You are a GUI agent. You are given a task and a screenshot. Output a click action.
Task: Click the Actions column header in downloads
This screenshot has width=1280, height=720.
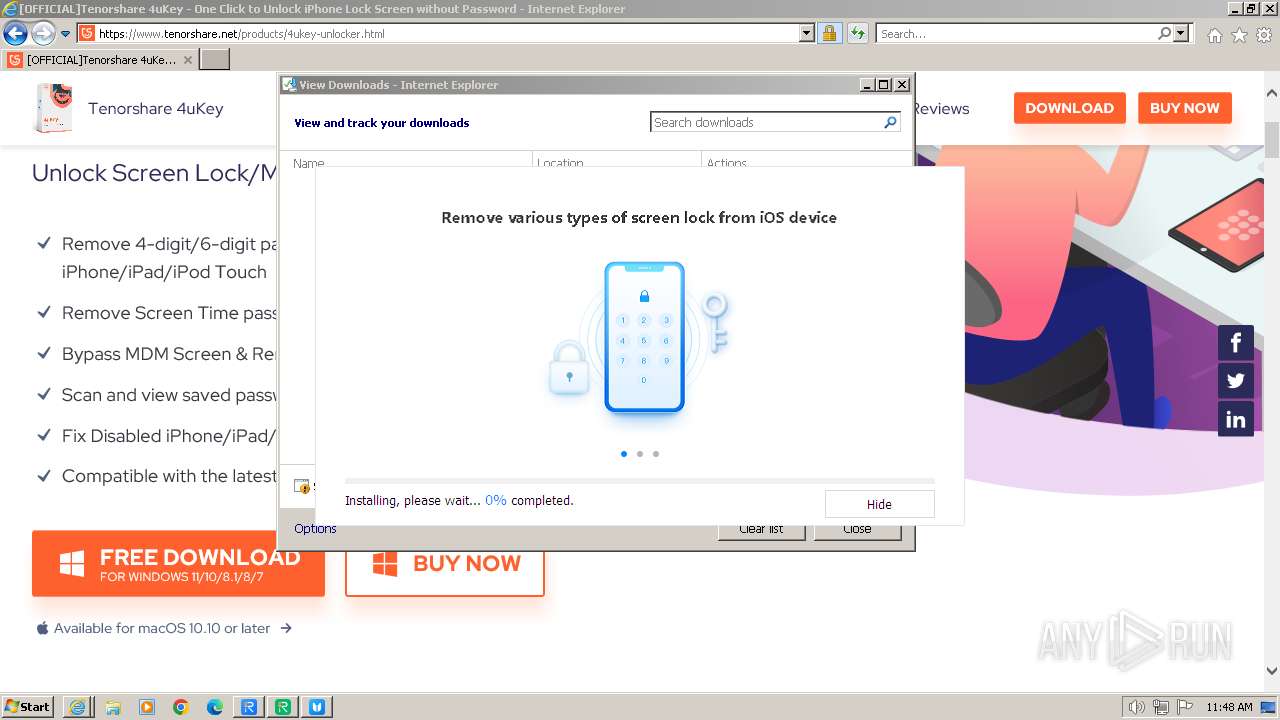pos(727,163)
